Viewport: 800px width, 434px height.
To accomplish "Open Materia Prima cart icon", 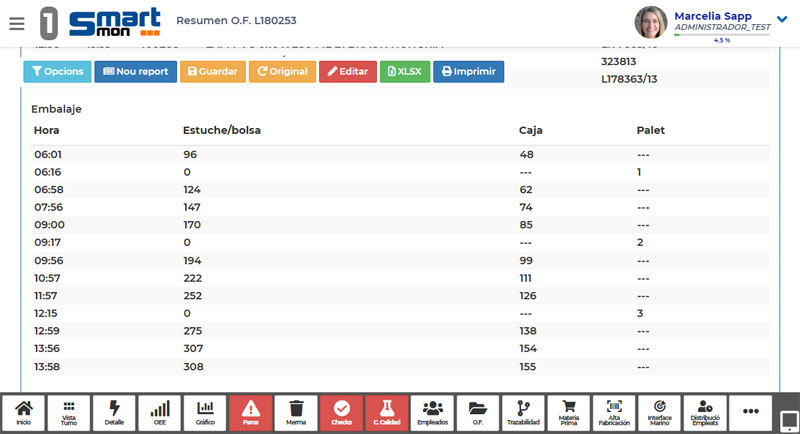I will coord(569,413).
